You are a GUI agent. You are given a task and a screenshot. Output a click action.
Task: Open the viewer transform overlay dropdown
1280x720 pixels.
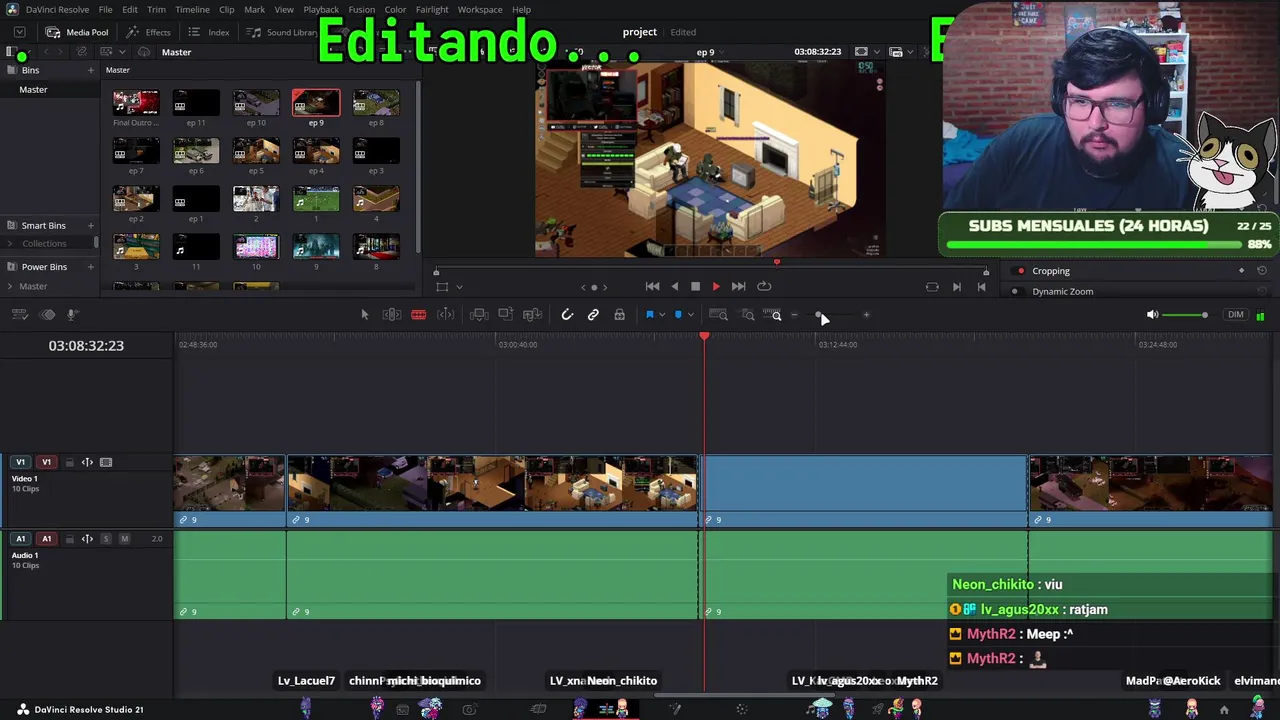coord(459,287)
